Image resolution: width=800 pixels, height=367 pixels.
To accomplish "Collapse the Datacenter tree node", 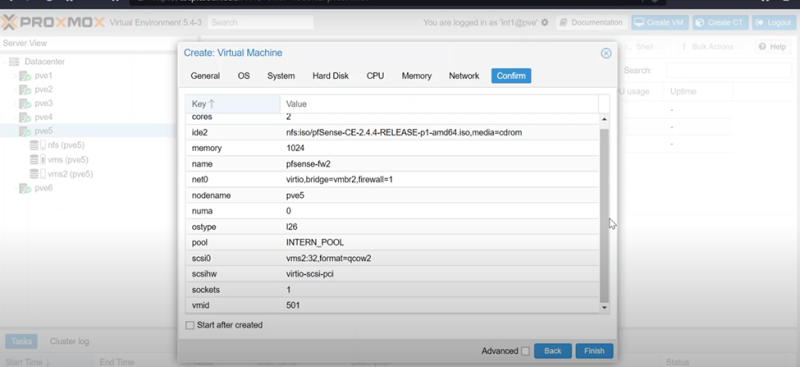I will point(5,62).
